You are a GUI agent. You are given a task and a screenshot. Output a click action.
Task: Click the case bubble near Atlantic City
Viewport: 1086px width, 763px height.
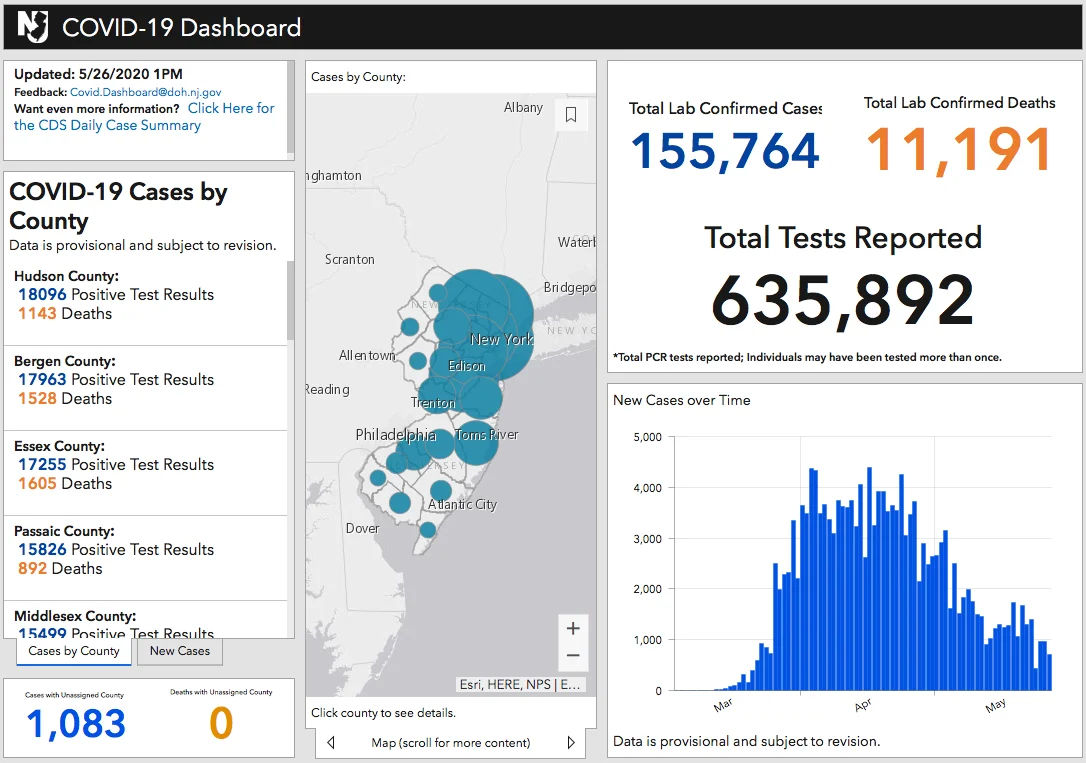tap(440, 492)
